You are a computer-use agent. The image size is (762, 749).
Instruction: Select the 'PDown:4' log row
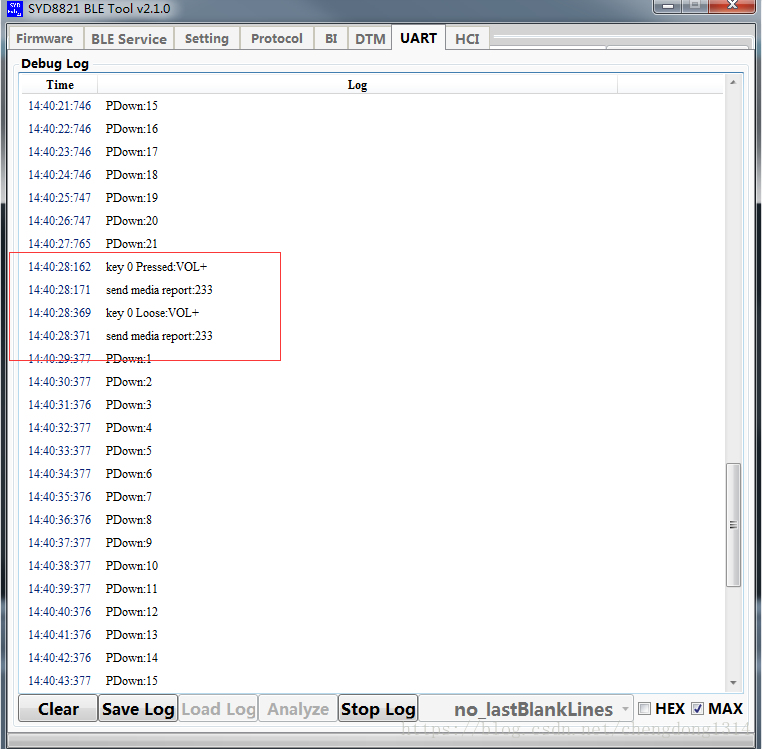(x=372, y=428)
